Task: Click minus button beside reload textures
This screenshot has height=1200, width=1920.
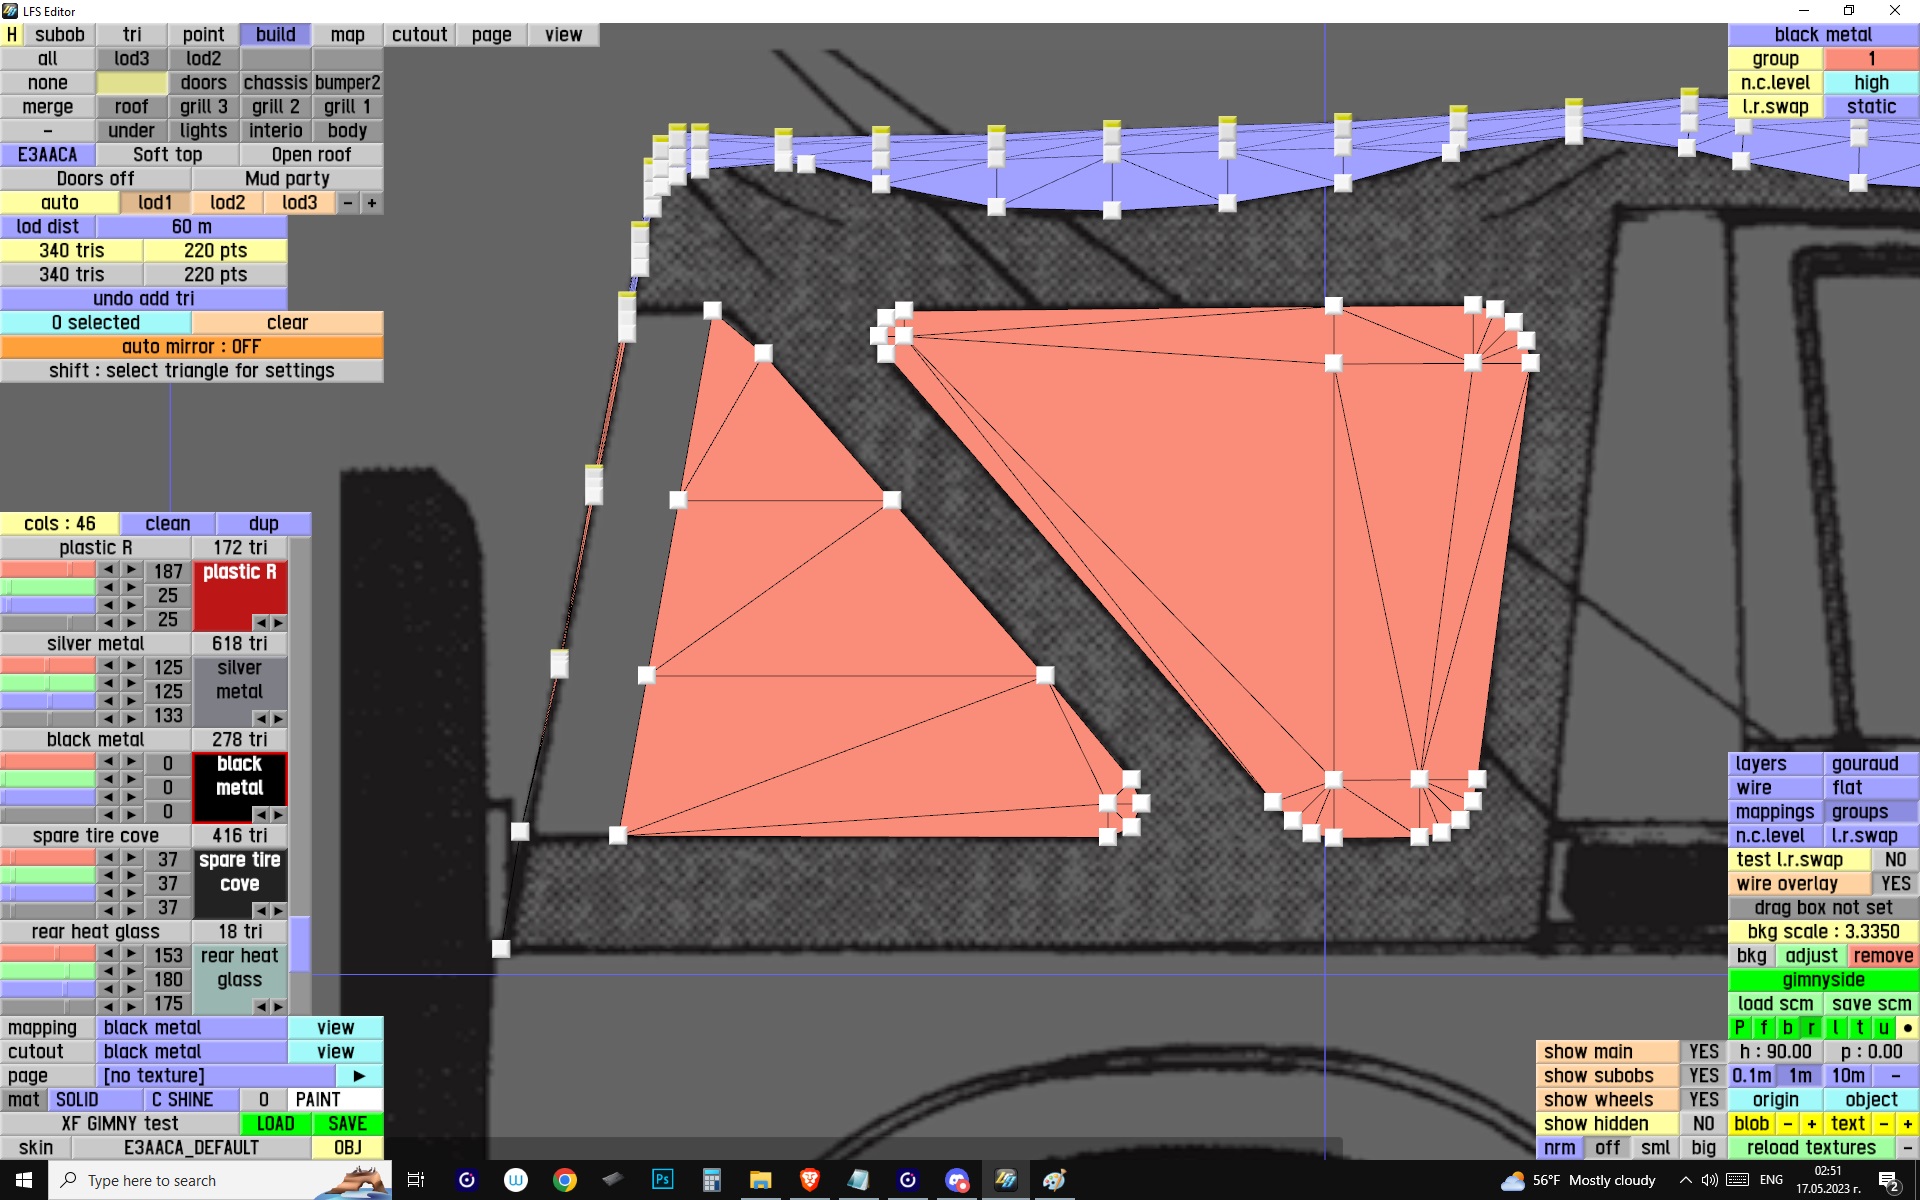Action: click(1907, 1148)
